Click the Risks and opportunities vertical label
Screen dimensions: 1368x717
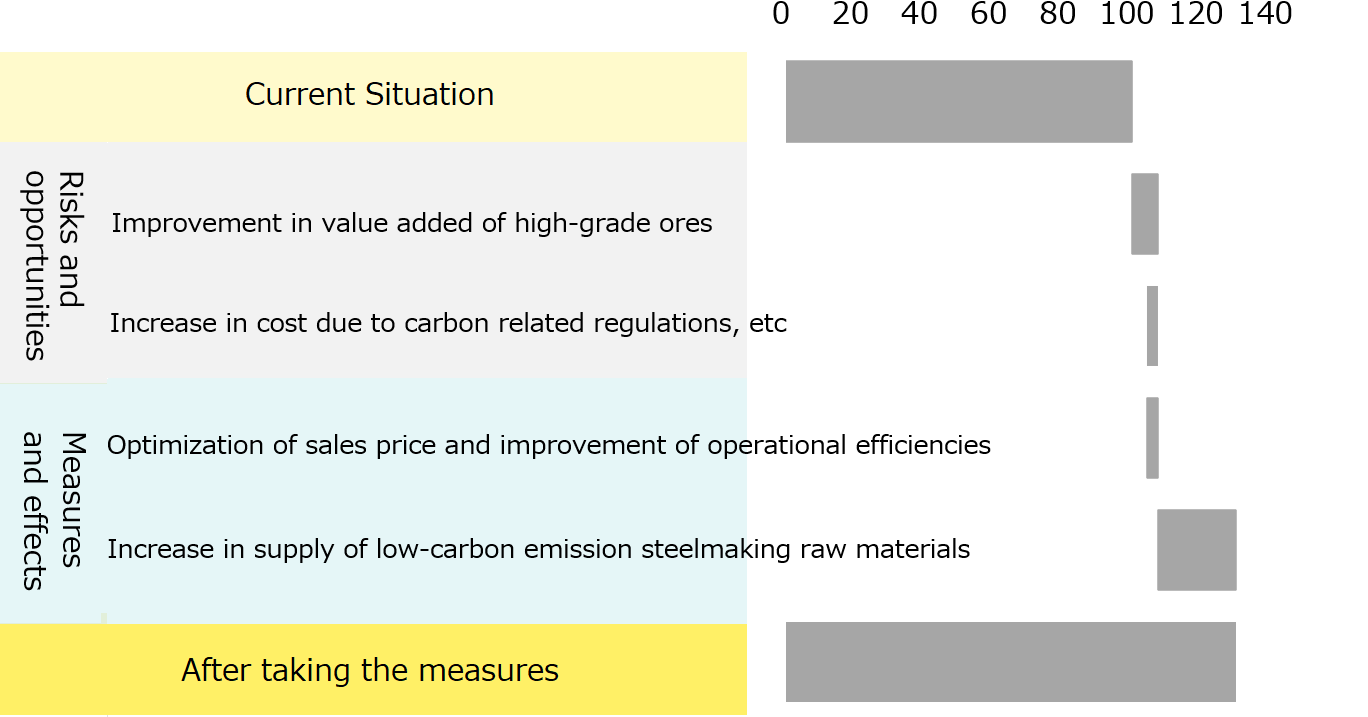coord(53,265)
